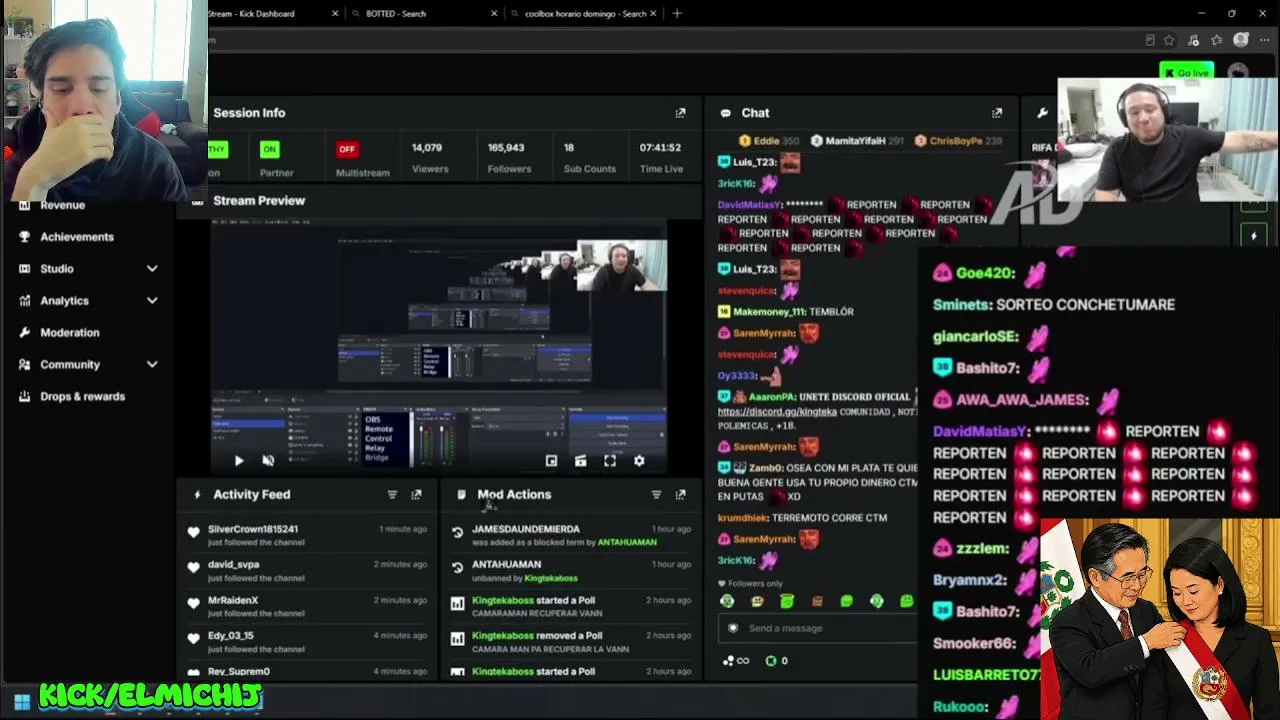Open stream preview player settings gear
1280x720 pixels.
[639, 461]
